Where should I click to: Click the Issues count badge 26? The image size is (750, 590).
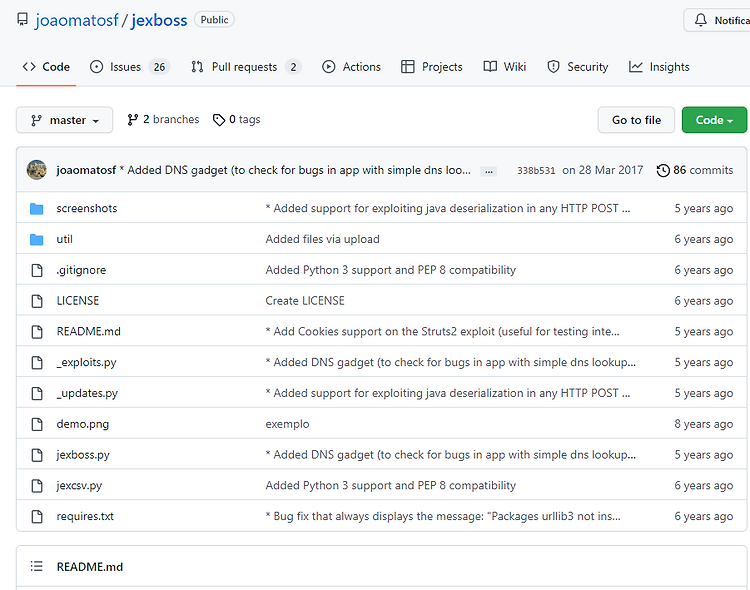tap(159, 67)
